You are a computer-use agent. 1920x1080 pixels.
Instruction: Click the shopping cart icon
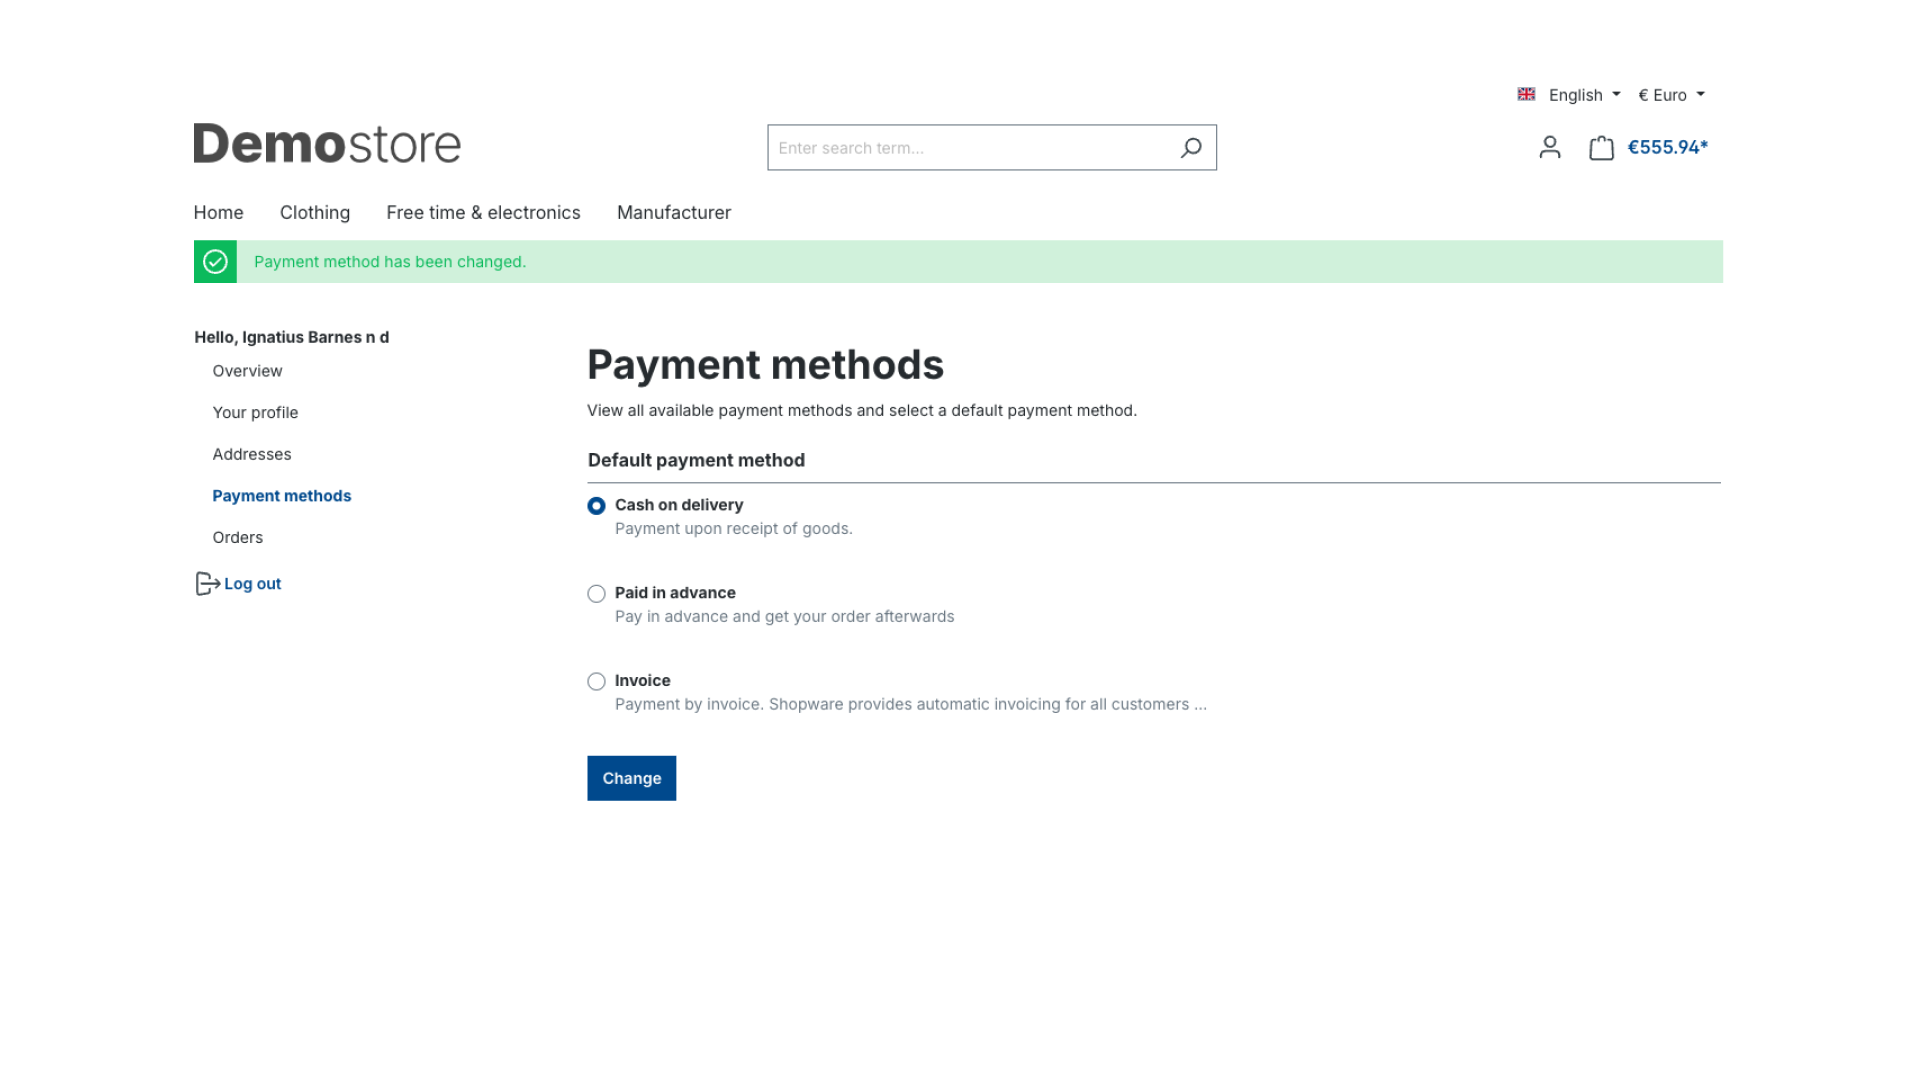click(x=1601, y=146)
